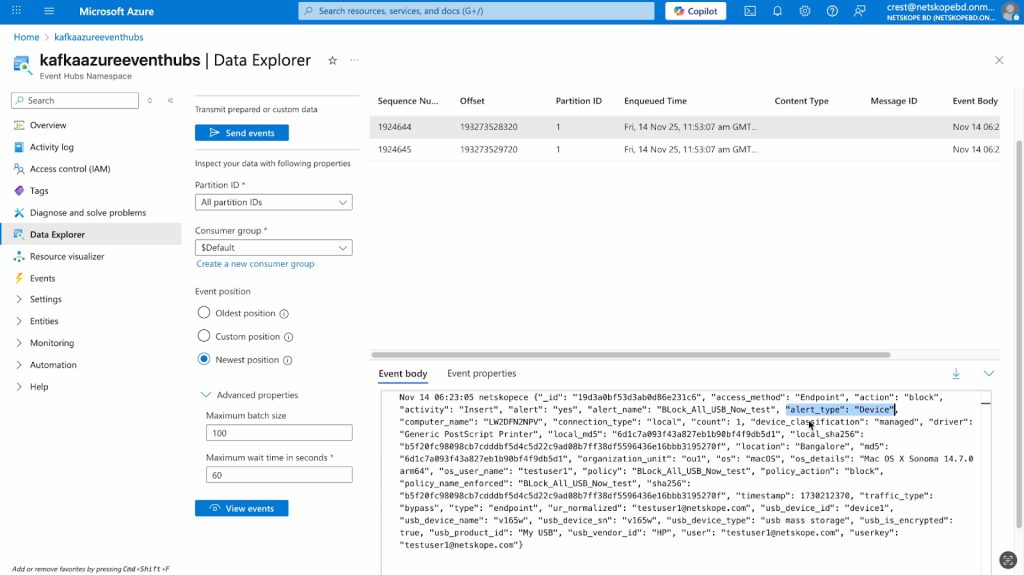Click the round icon at bottom right corner

pos(1008,560)
